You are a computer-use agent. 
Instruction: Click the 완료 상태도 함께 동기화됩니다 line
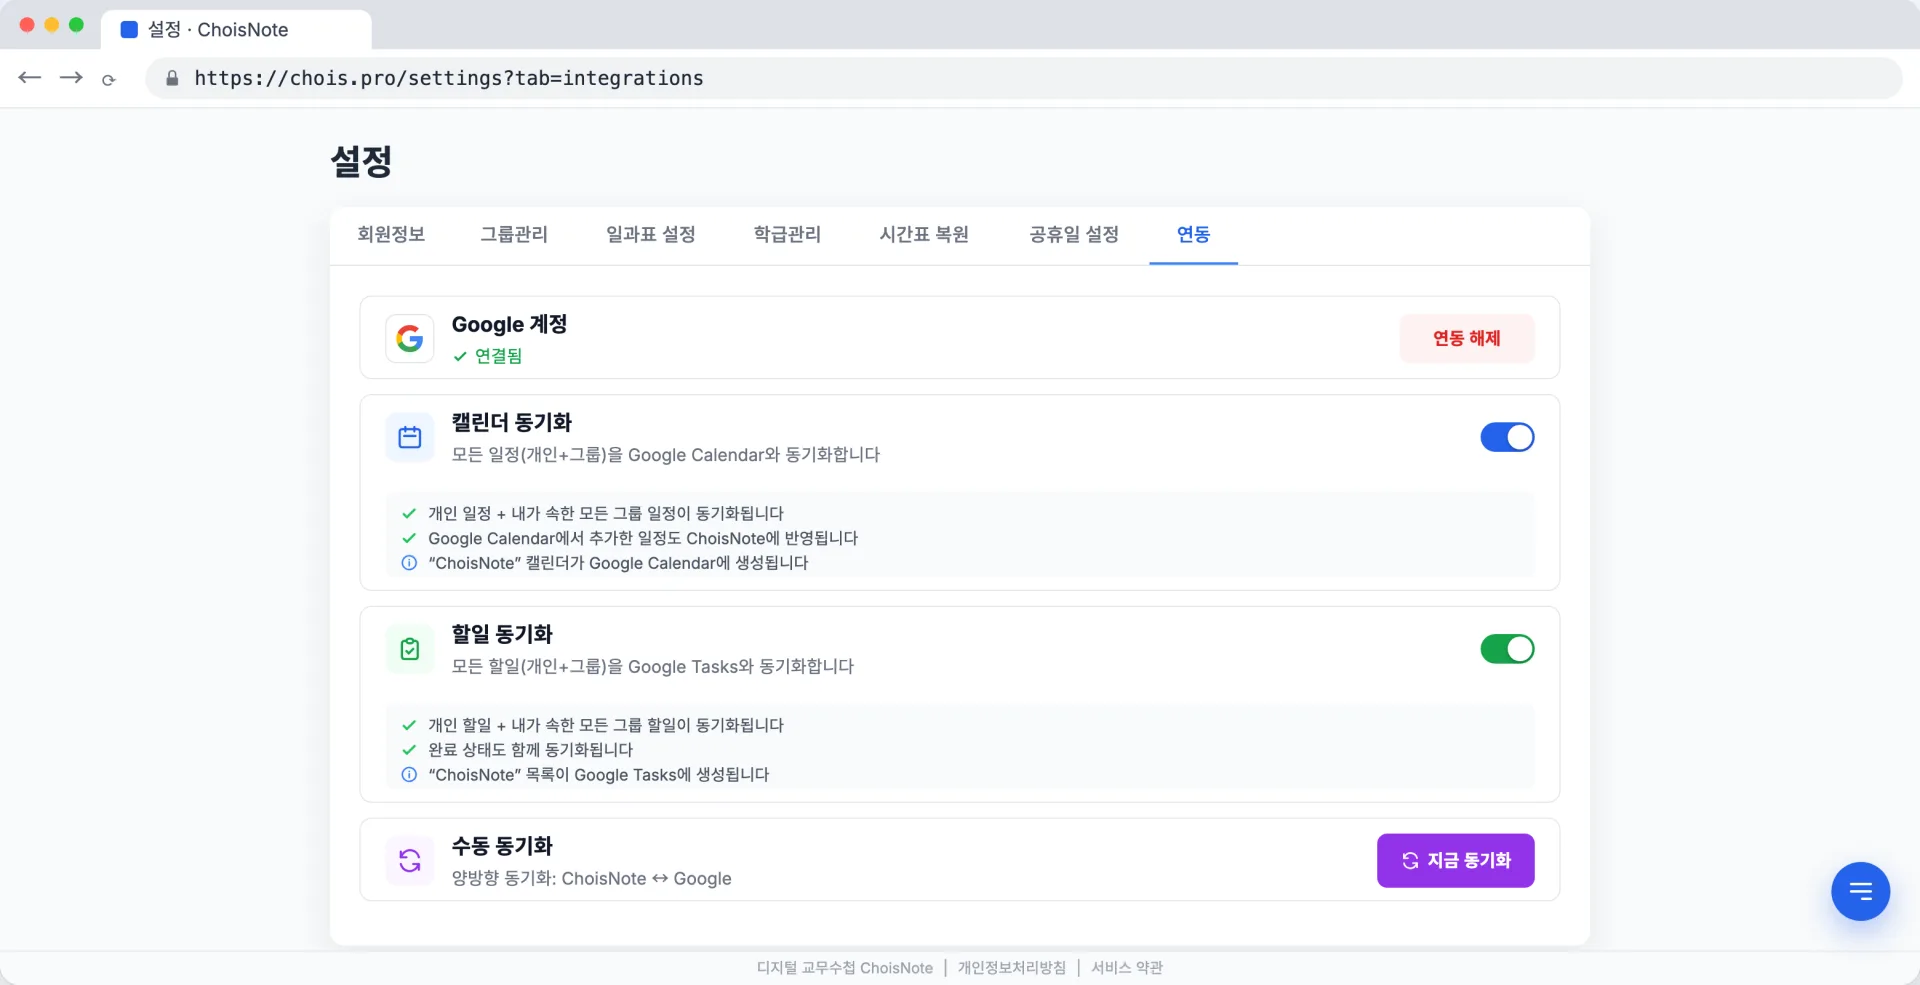pyautogui.click(x=530, y=750)
